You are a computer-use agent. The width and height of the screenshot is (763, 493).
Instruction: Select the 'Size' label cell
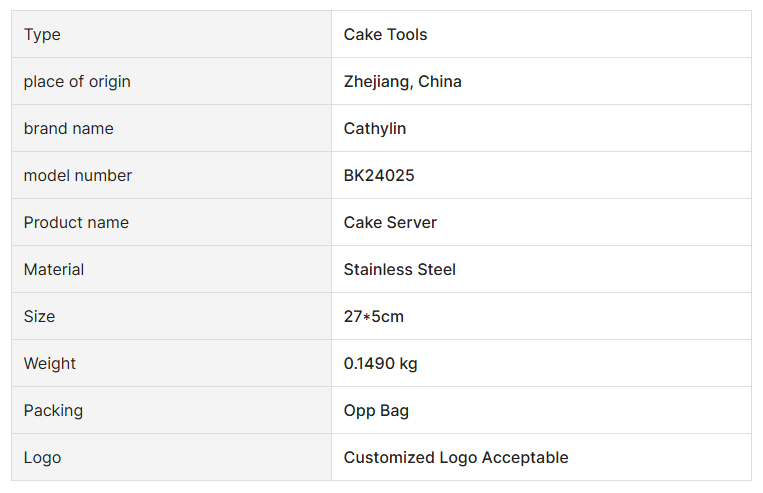40,317
